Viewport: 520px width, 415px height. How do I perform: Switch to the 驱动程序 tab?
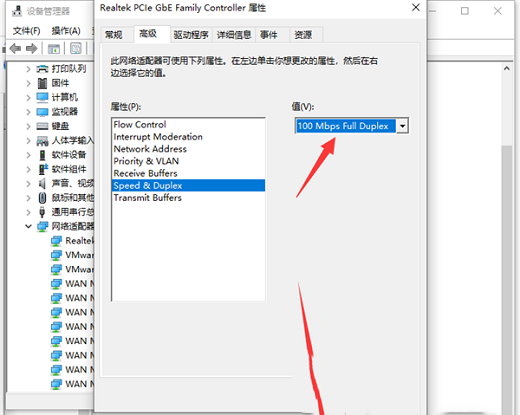tap(191, 35)
